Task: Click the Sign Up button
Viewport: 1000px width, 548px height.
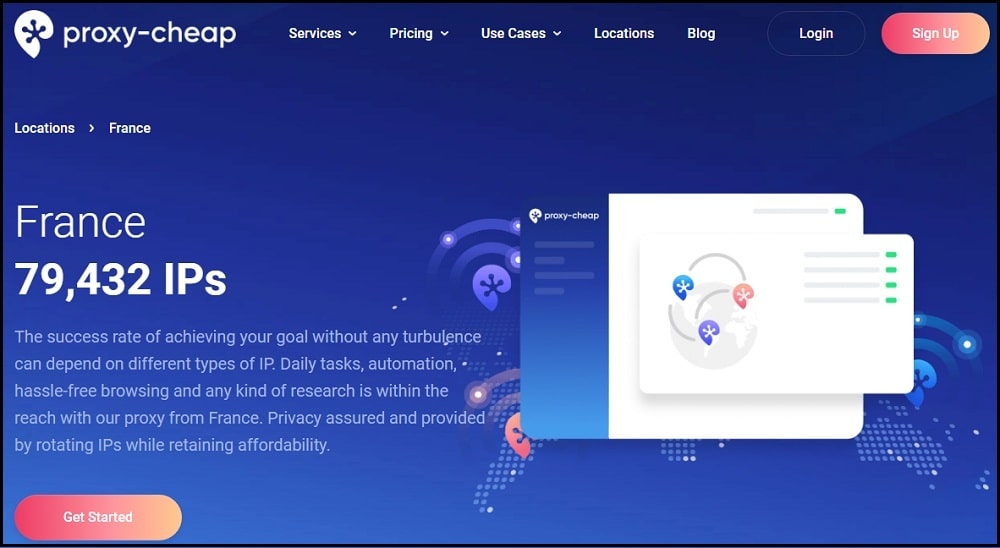Action: (935, 33)
